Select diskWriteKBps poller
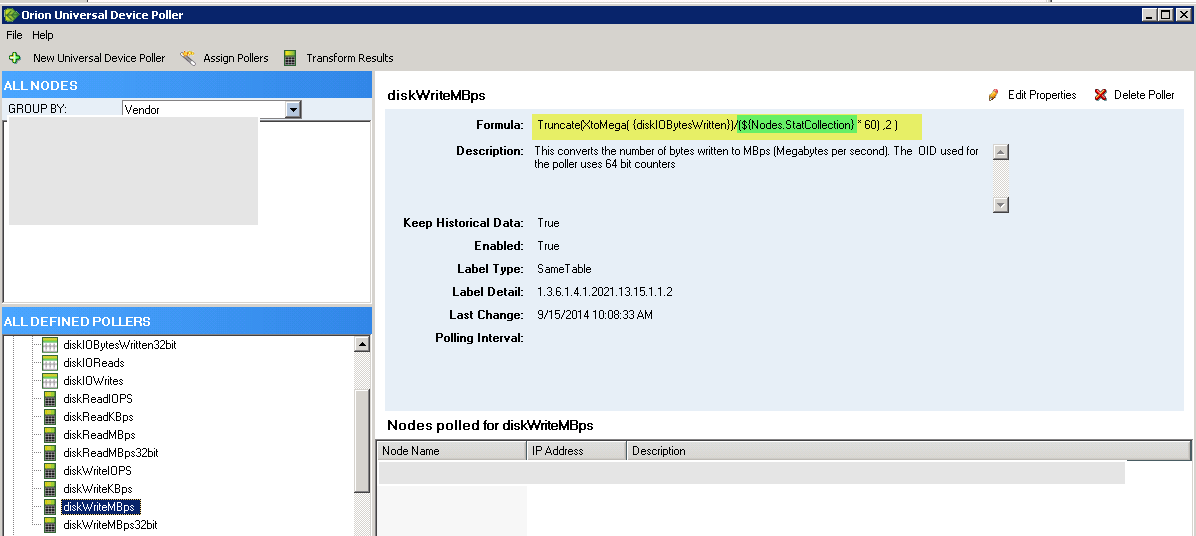 click(98, 489)
